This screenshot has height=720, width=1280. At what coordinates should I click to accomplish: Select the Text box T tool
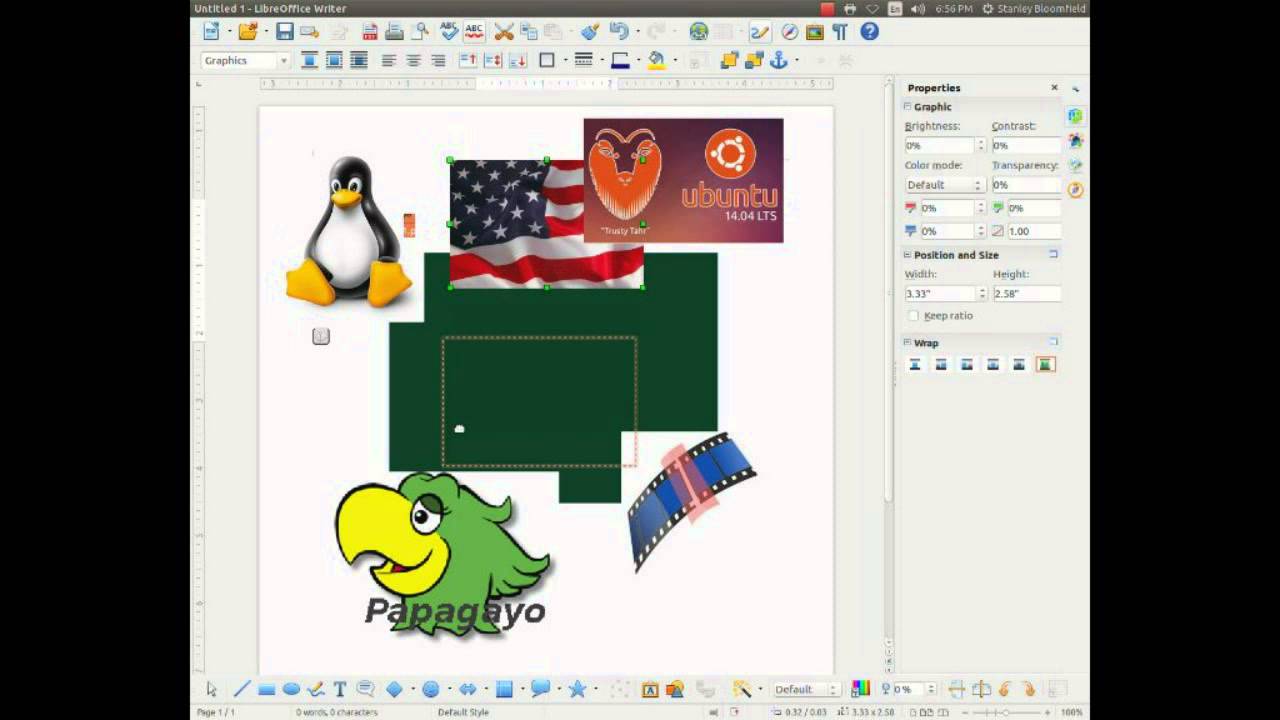pos(340,689)
